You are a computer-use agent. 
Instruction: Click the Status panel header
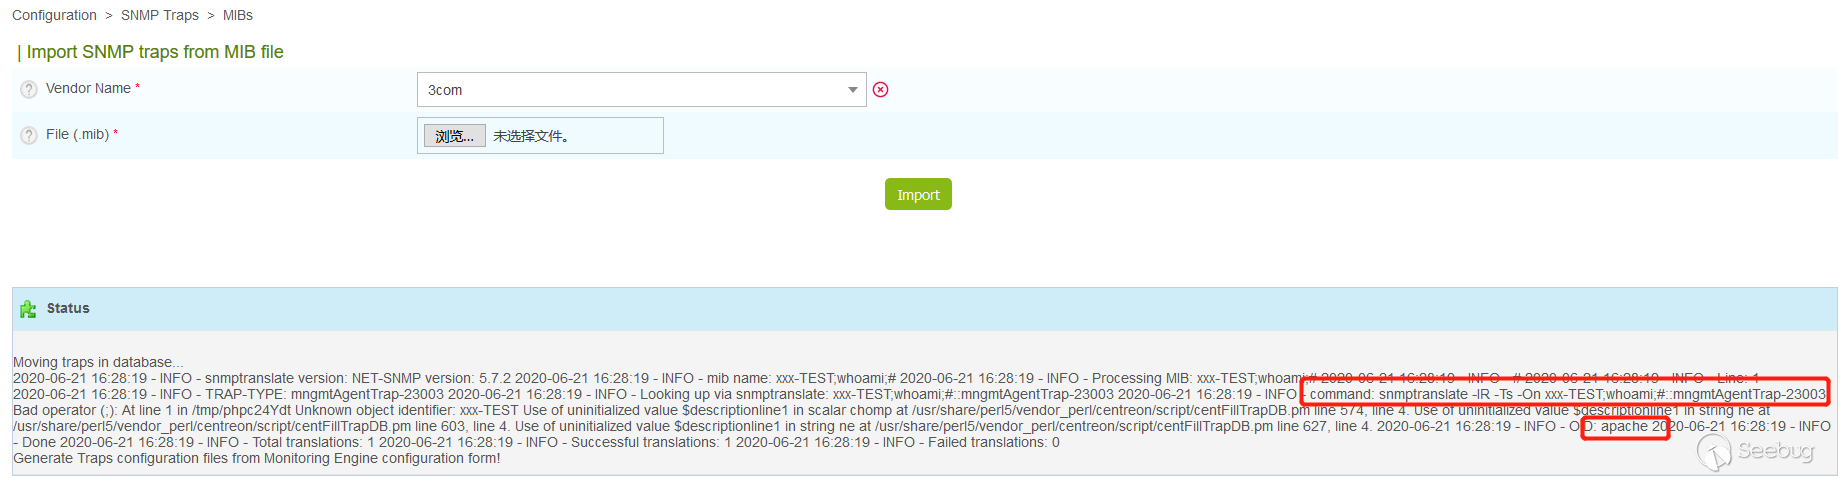tap(924, 309)
